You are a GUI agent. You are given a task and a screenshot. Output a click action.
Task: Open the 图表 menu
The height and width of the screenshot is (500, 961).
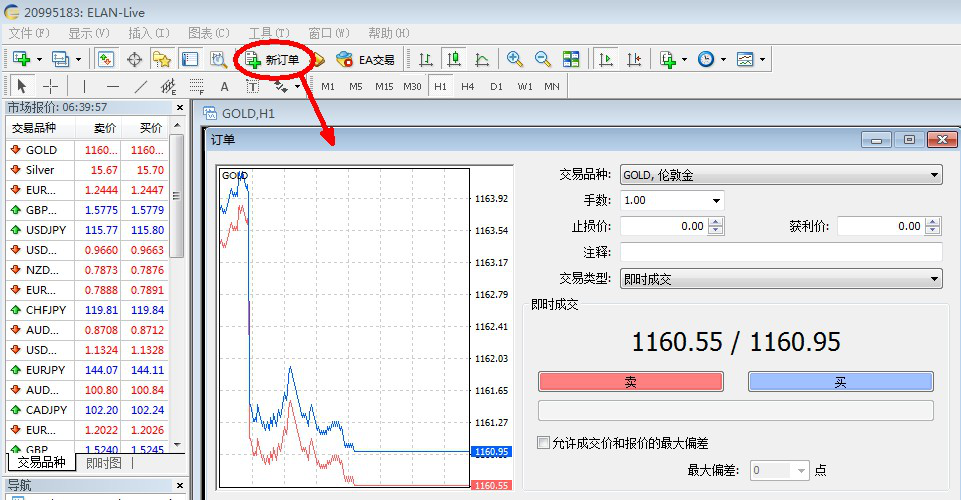click(x=209, y=33)
